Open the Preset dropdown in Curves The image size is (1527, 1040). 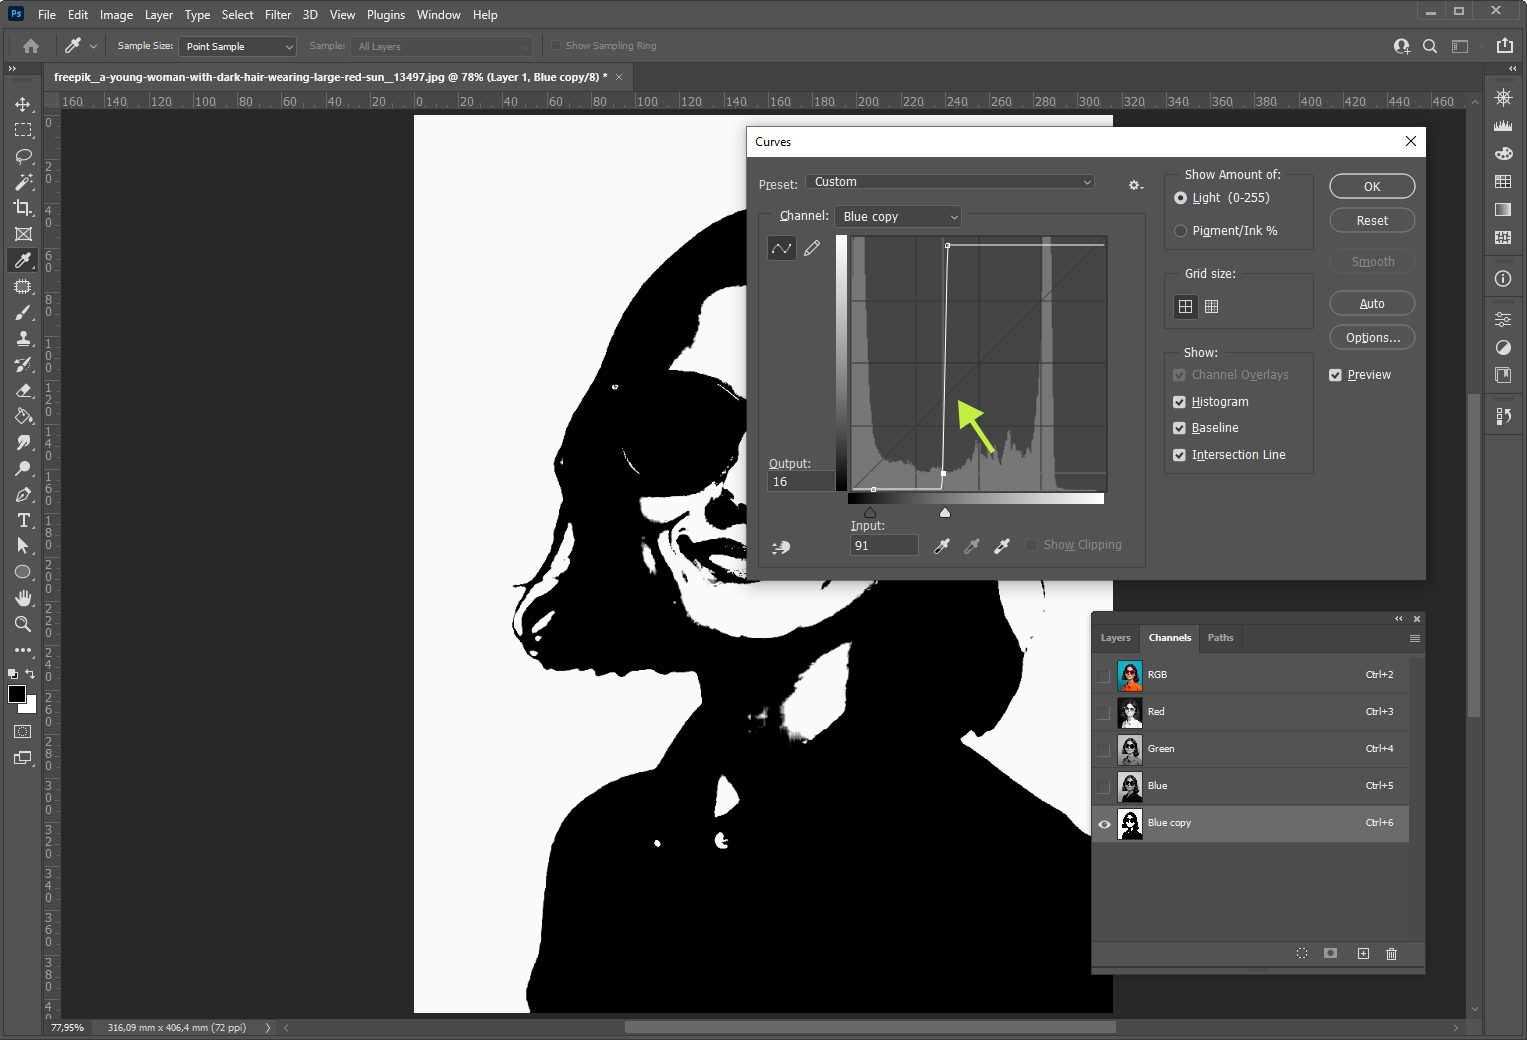click(950, 182)
